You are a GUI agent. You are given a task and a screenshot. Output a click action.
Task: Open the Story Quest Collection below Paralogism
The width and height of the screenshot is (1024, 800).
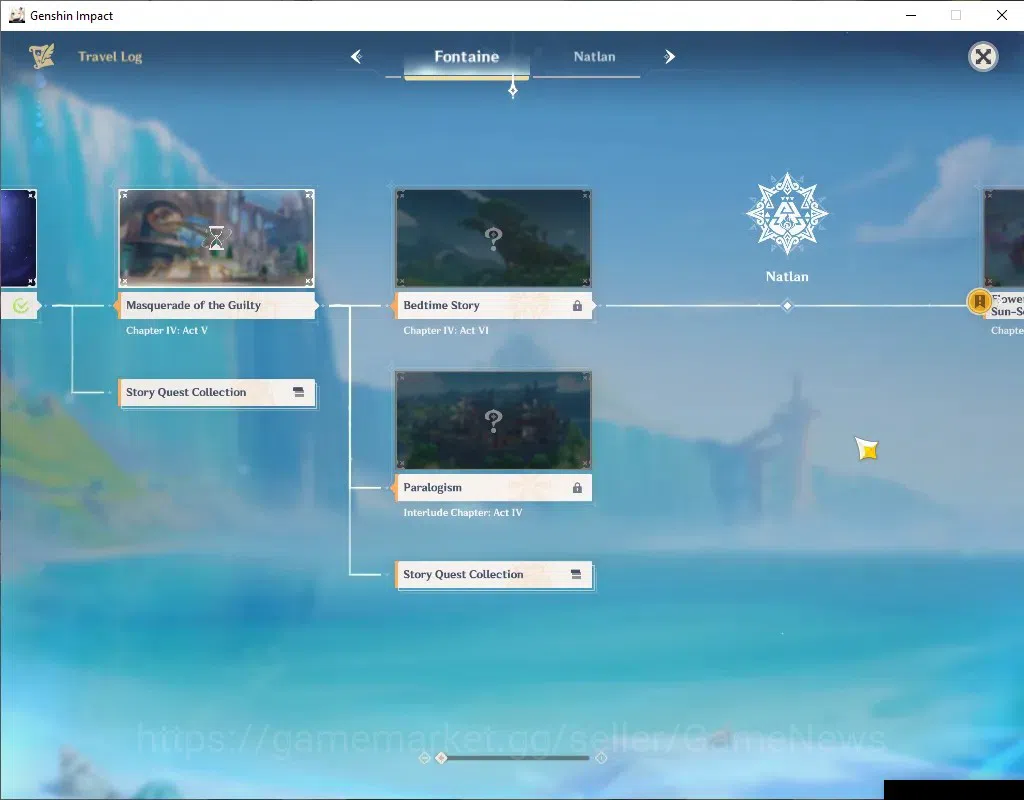pyautogui.click(x=494, y=575)
